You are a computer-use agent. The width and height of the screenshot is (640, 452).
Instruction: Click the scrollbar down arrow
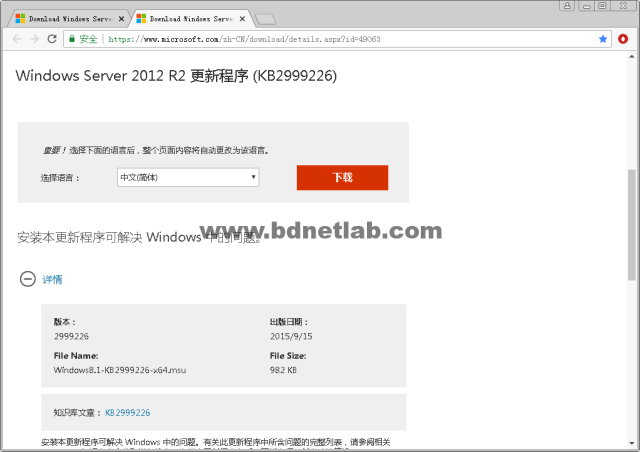(x=632, y=443)
